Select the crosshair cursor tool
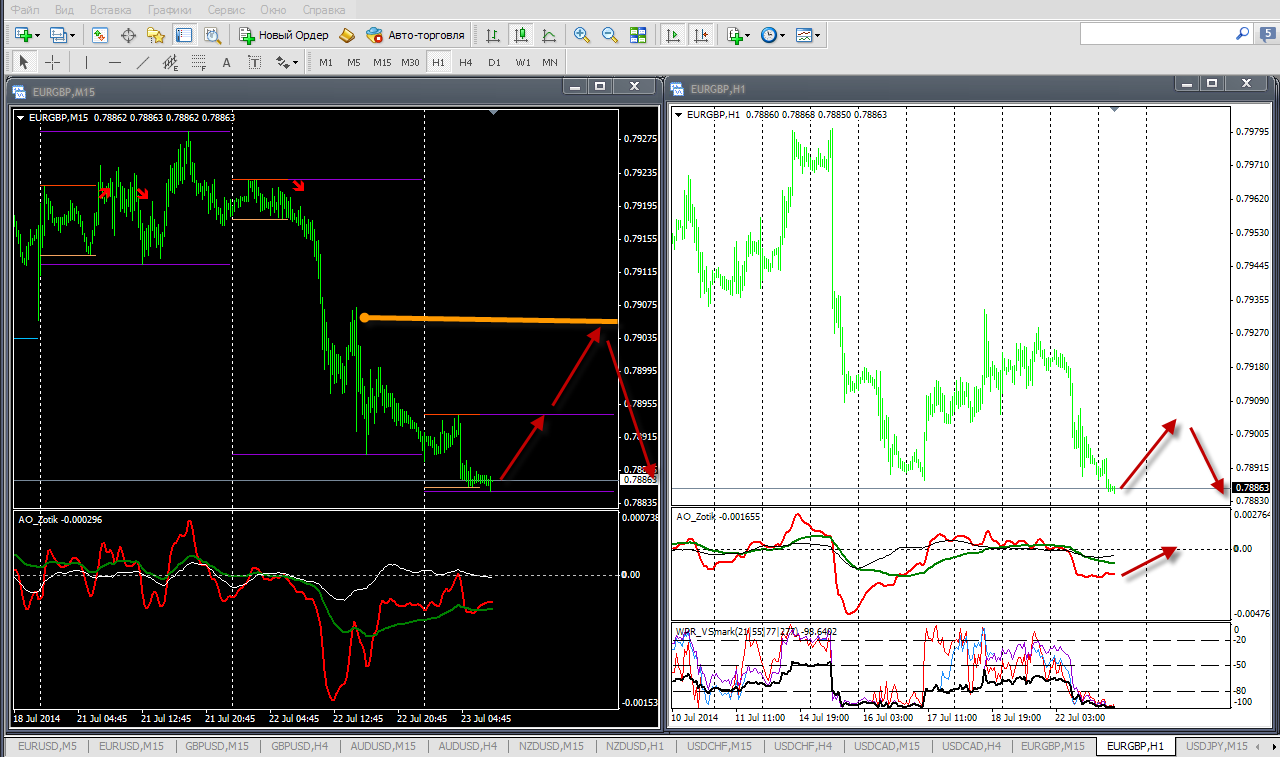The image size is (1280, 757). (53, 62)
